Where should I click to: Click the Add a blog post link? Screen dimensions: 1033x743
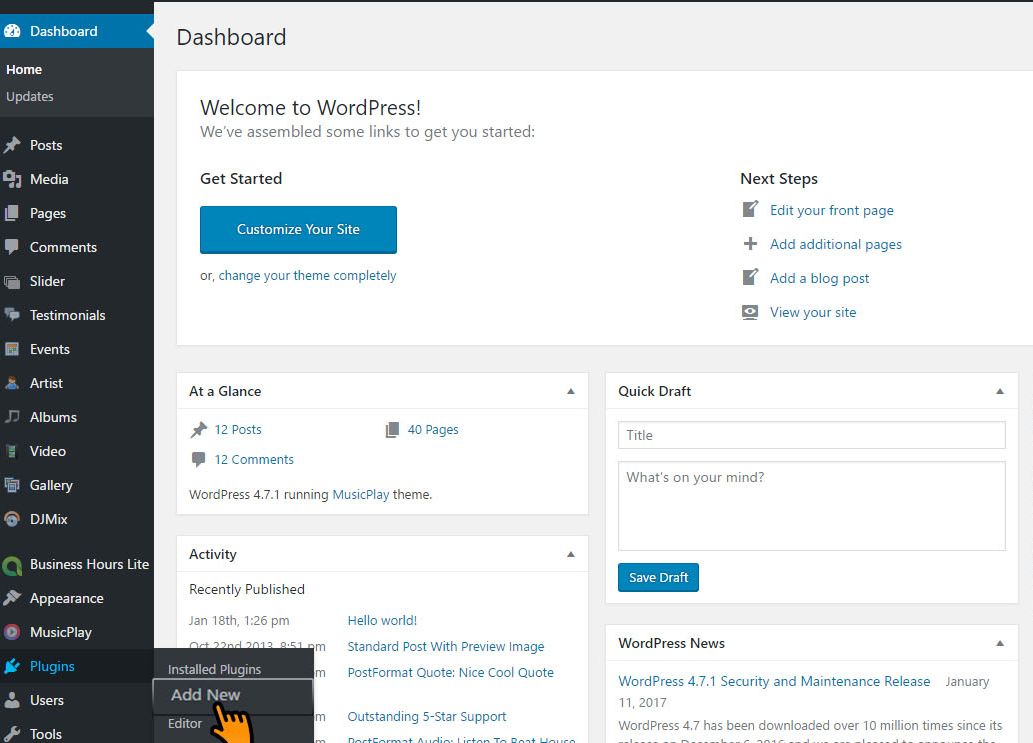click(820, 279)
